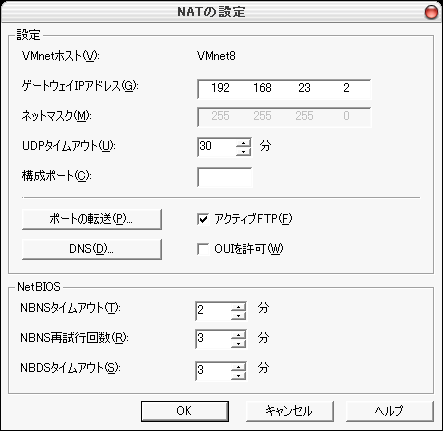Increase the UDP timeout spinner value

pyautogui.click(x=243, y=143)
